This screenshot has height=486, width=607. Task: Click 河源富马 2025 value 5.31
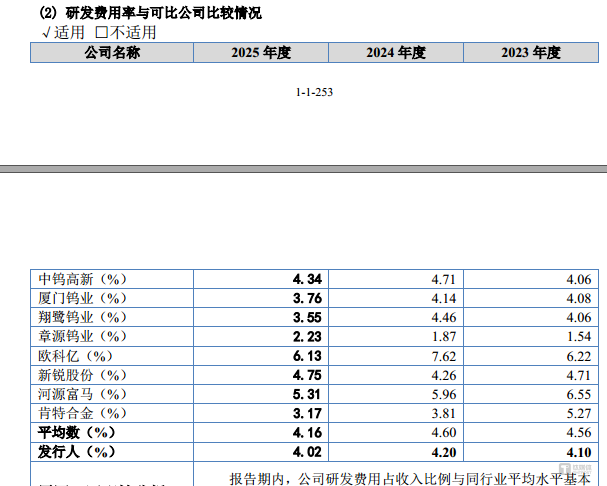click(x=307, y=394)
